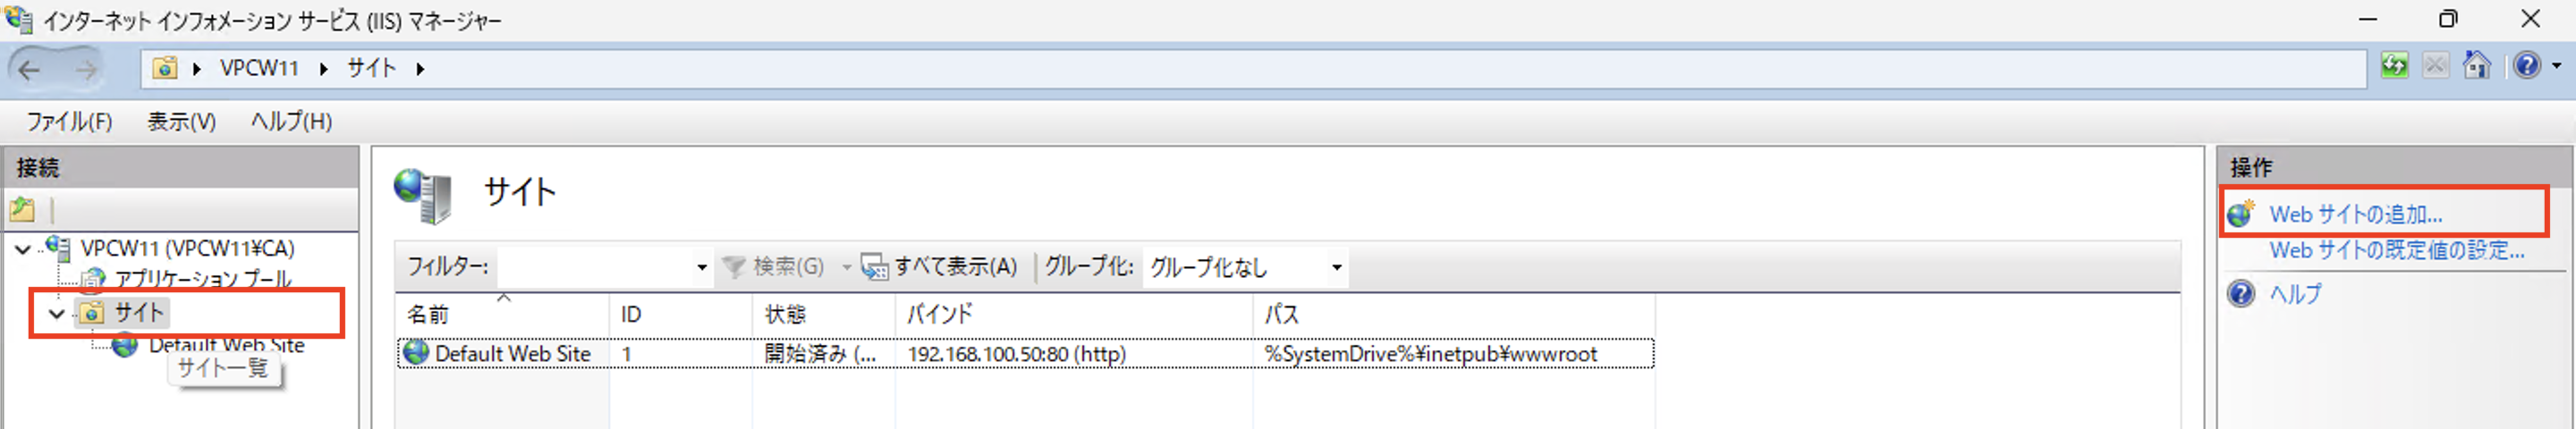Image resolution: width=2576 pixels, height=429 pixels.
Task: Click the Back navigation arrow
Action: (29, 69)
